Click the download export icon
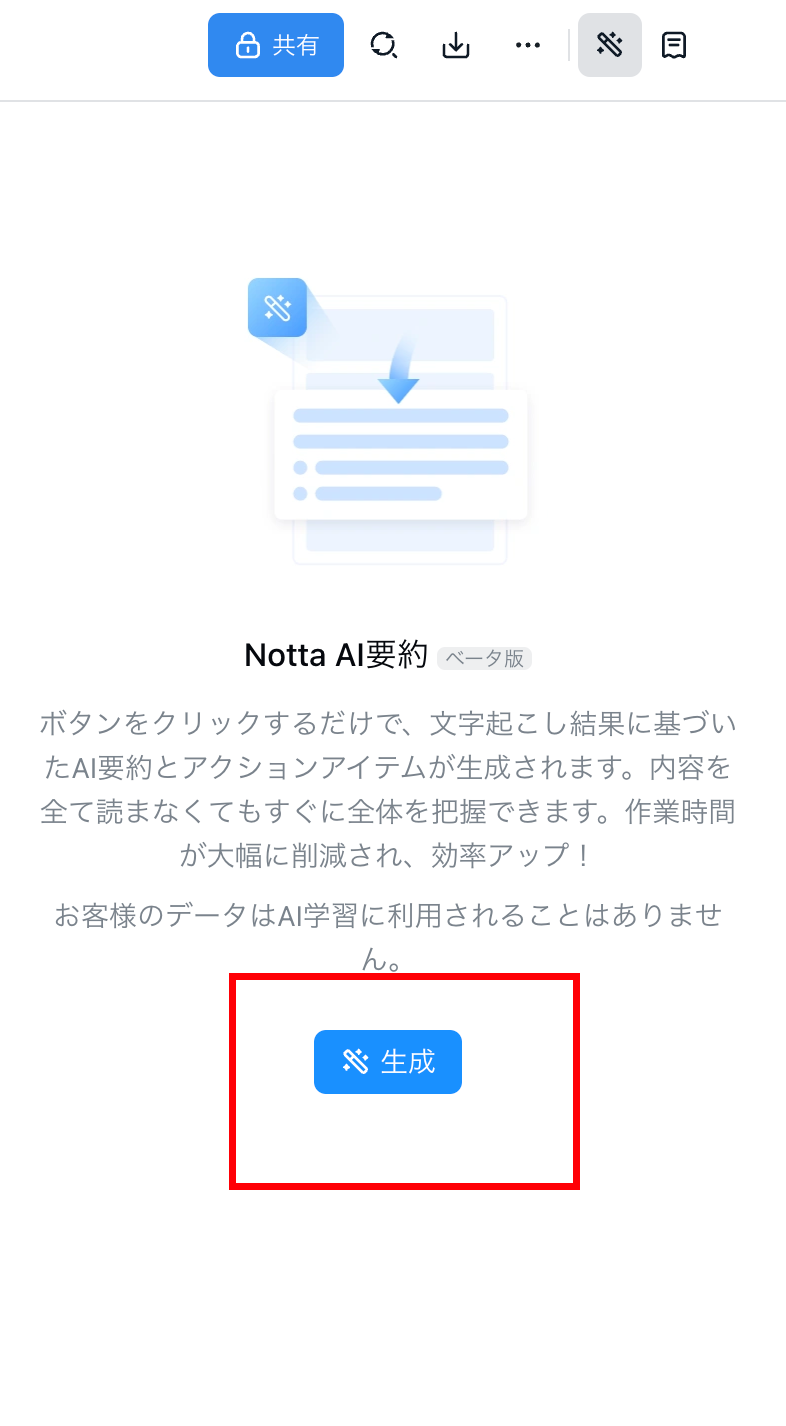786x1426 pixels. pyautogui.click(x=456, y=45)
